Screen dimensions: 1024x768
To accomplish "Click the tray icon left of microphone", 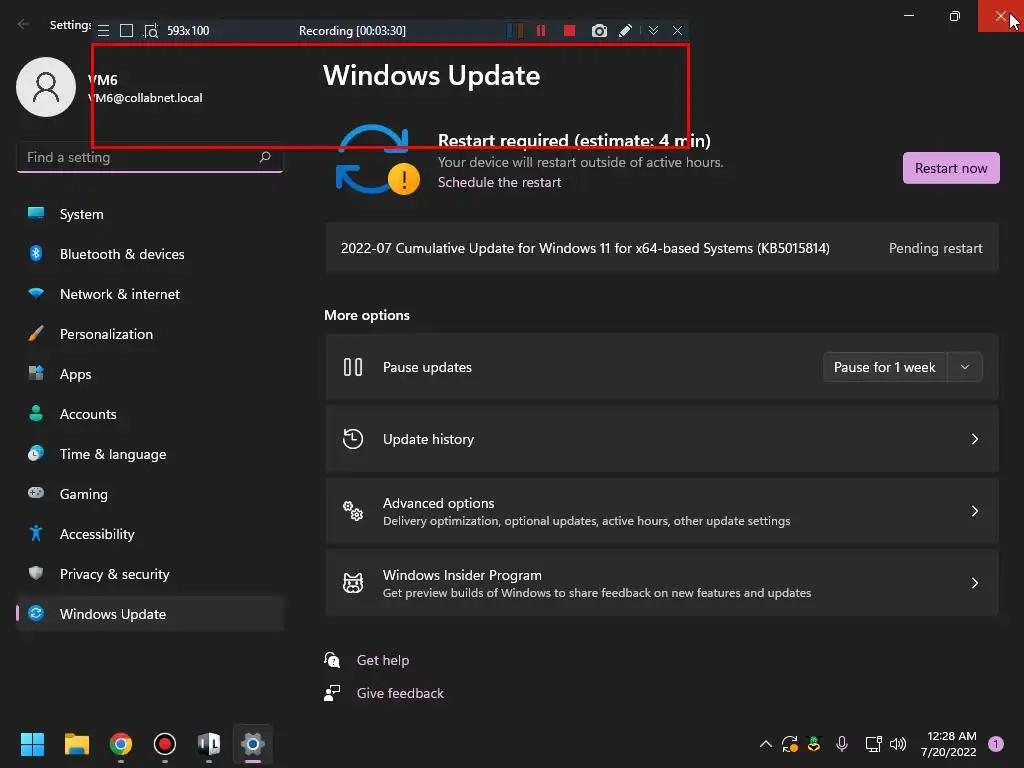I will [814, 744].
